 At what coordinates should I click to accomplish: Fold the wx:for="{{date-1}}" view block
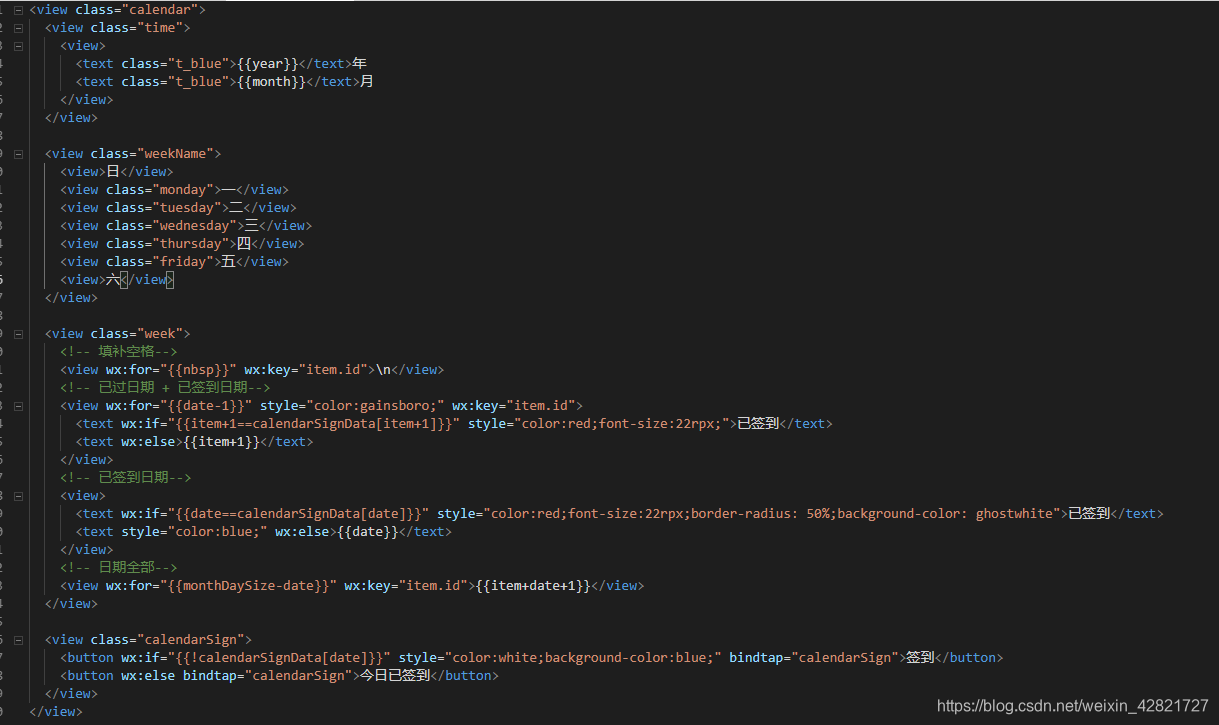tap(18, 406)
